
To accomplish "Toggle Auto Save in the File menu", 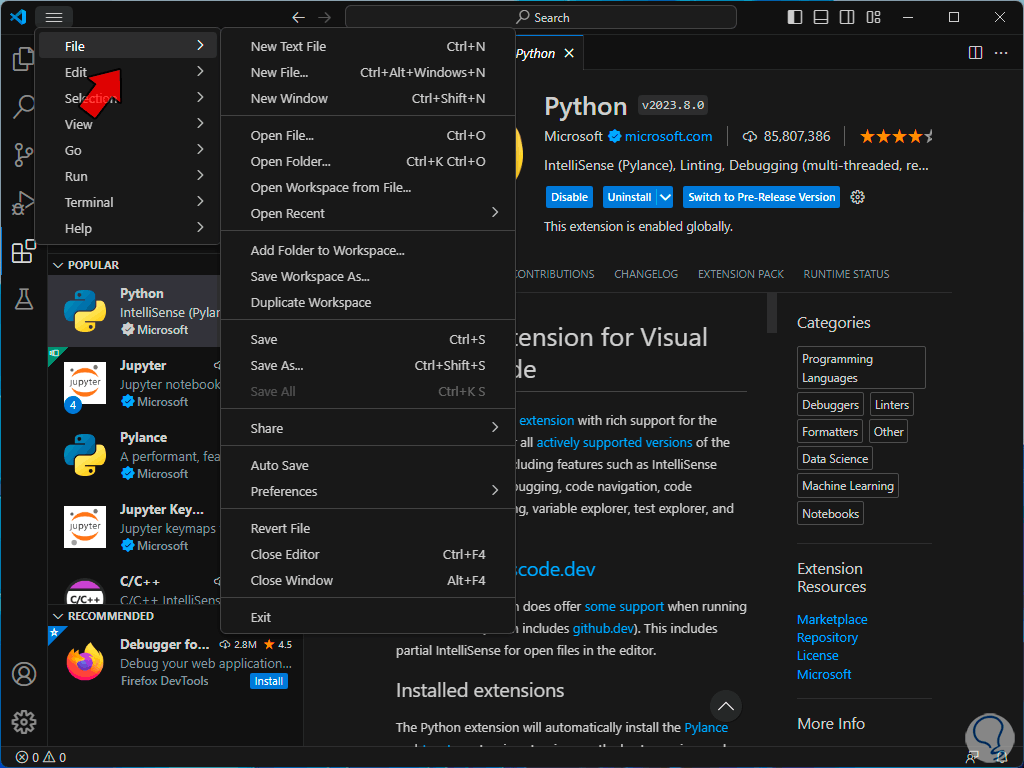I will click(279, 465).
